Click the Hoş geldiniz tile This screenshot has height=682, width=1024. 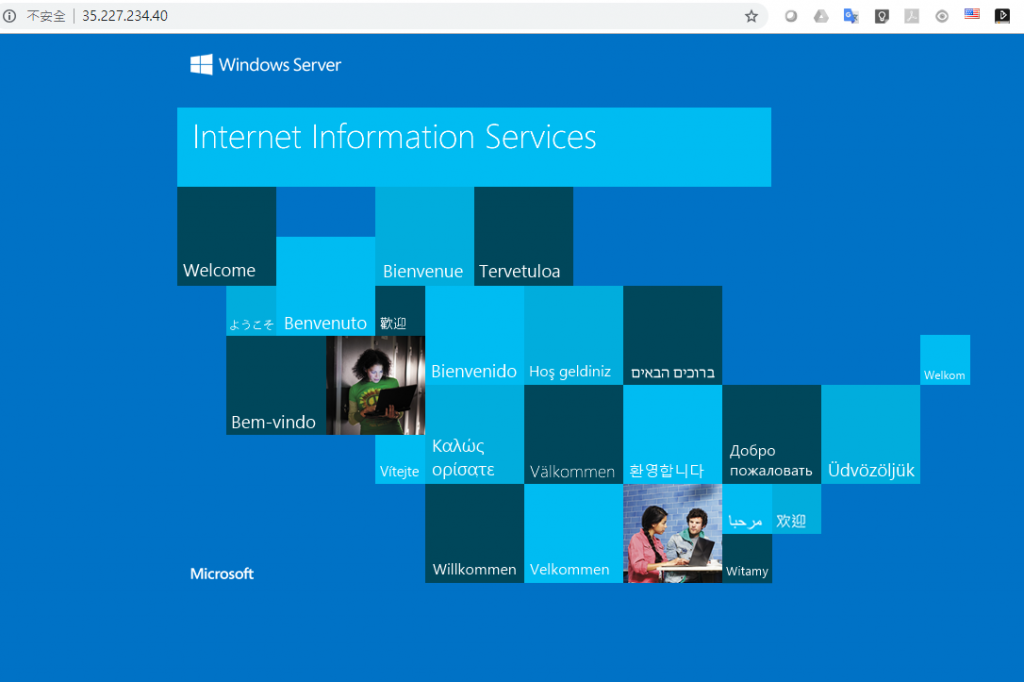tap(573, 336)
